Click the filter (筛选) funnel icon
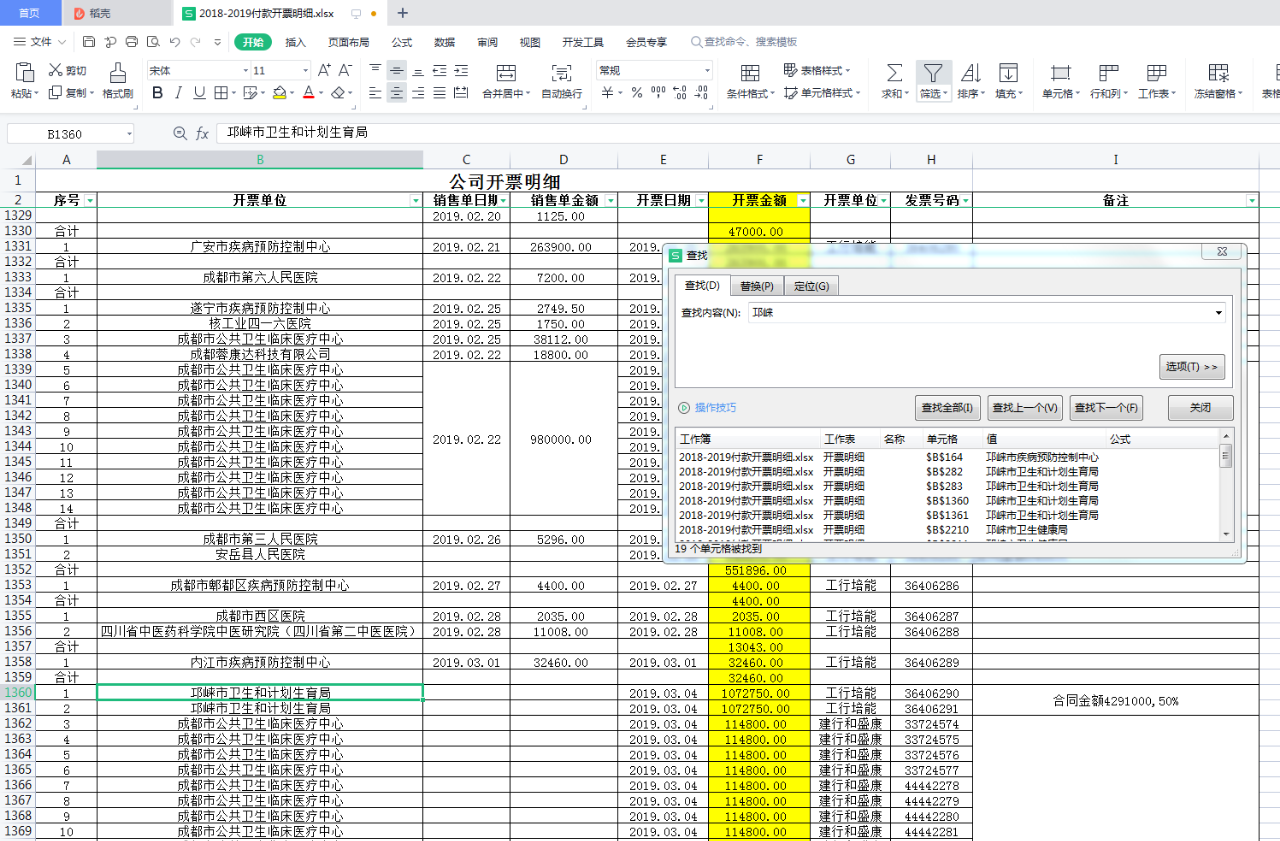This screenshot has width=1280, height=841. point(932,73)
